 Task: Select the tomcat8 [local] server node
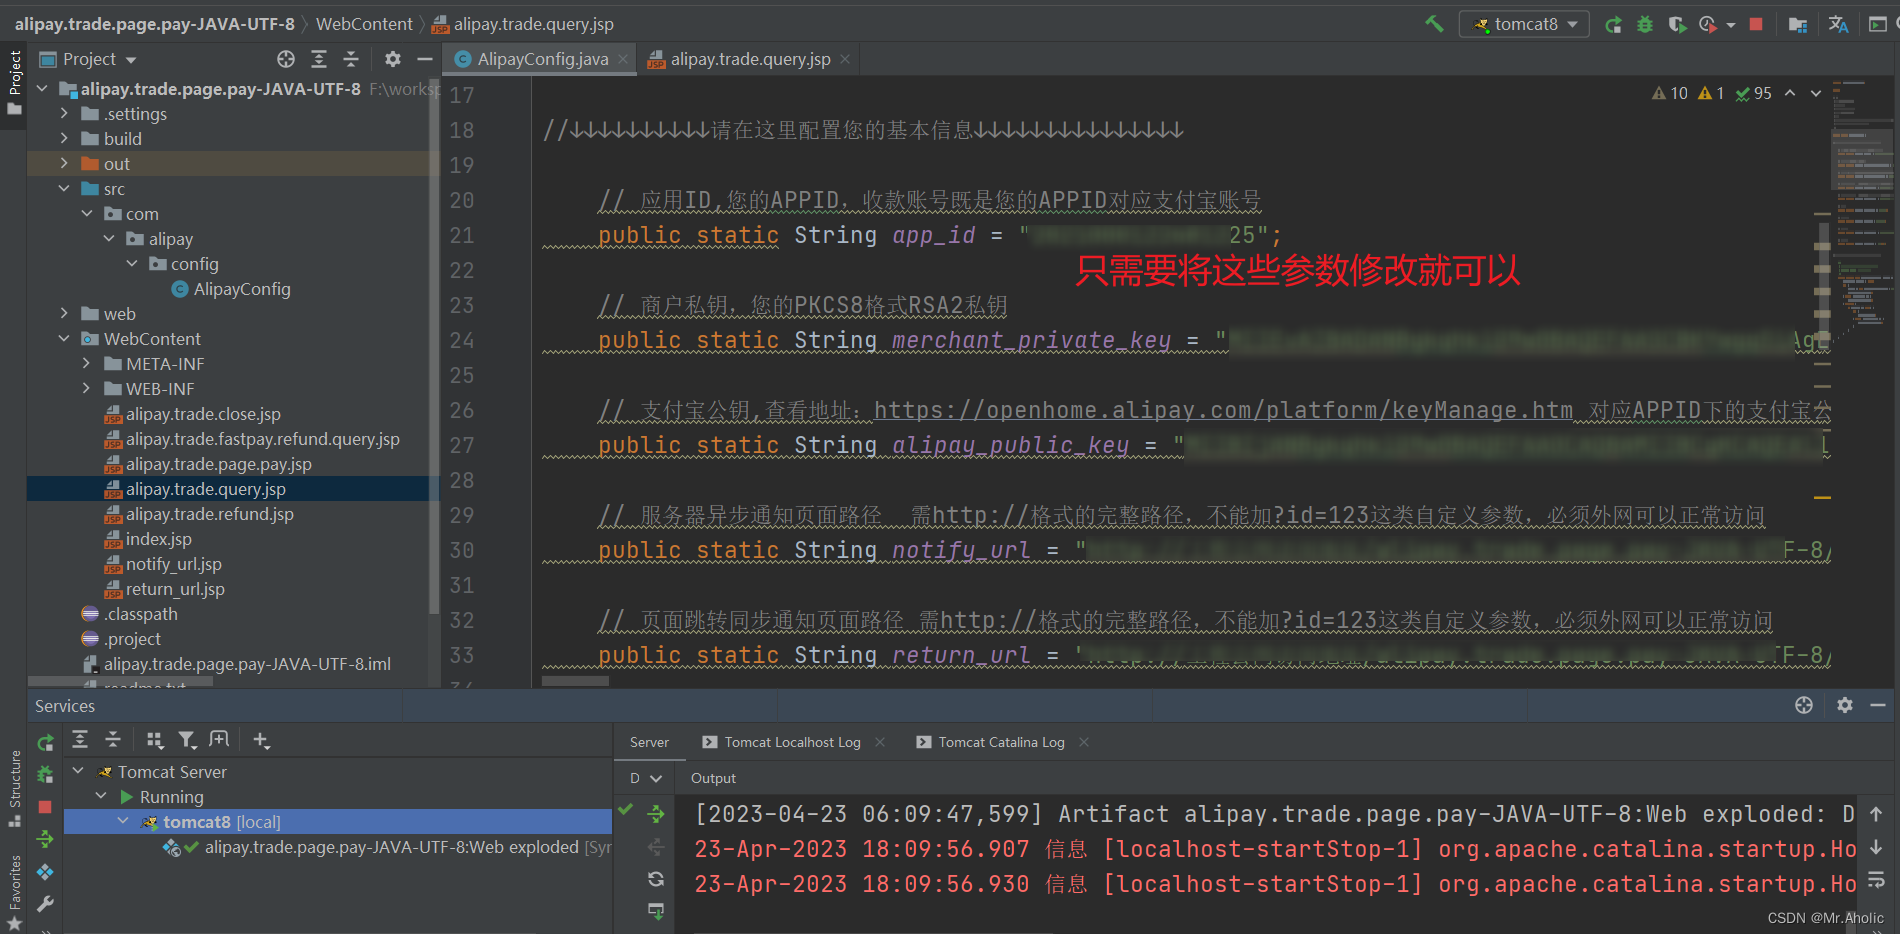pos(338,822)
